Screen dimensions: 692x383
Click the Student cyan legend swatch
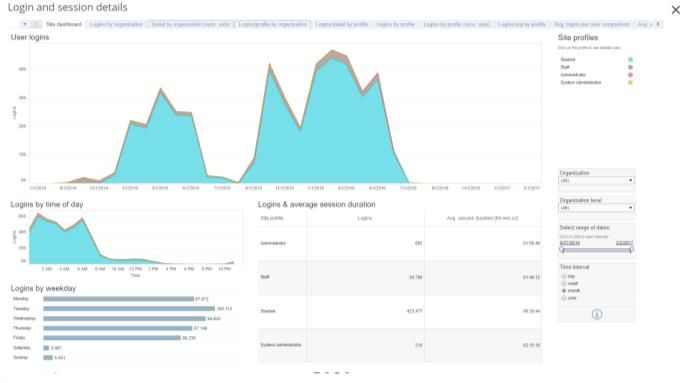click(x=630, y=60)
